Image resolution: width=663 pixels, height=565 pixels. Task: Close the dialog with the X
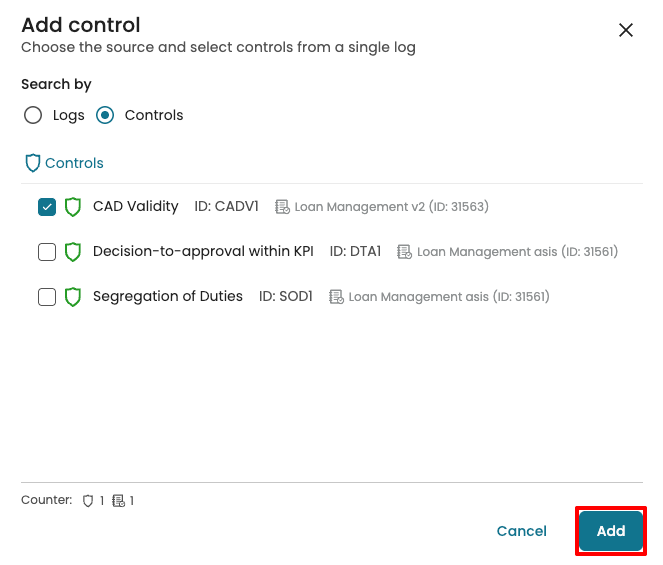pyautogui.click(x=626, y=30)
